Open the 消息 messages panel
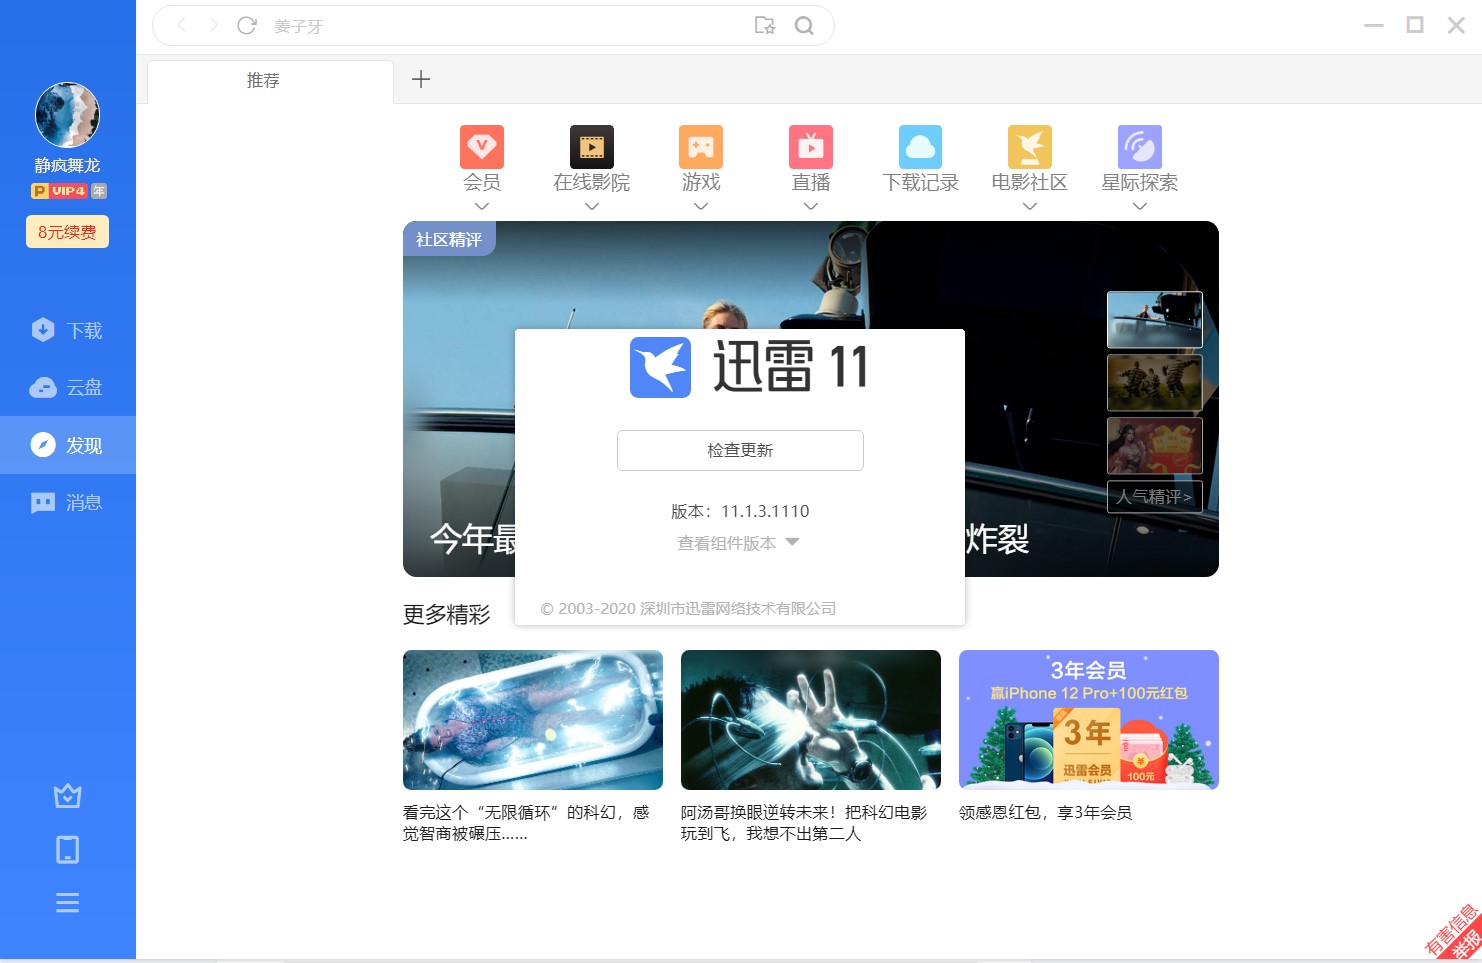1482x963 pixels. [67, 502]
